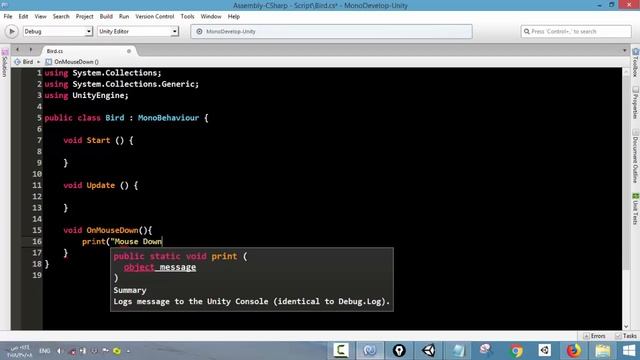Viewport: 640px width, 360px height.
Task: Click the 'object message' tooltip parameter
Action: pyautogui.click(x=160, y=267)
